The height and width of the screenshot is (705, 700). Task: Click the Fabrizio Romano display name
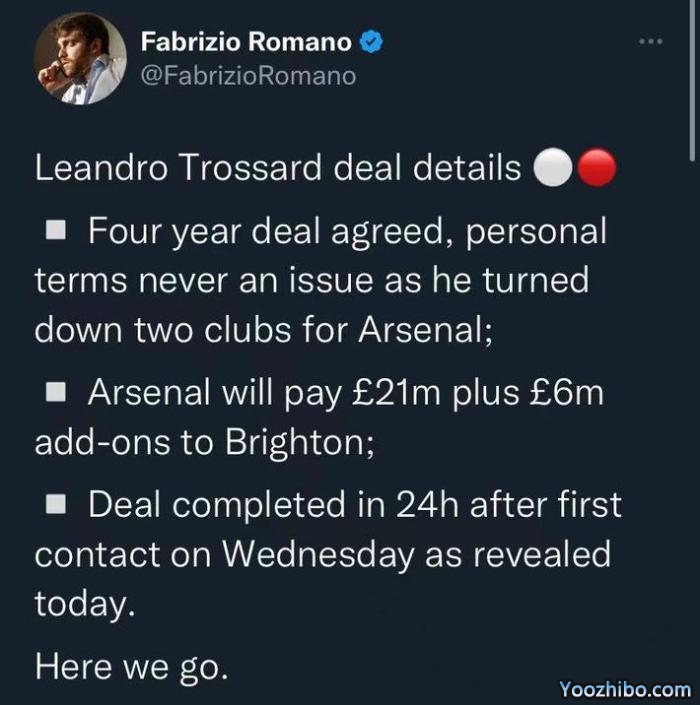click(245, 42)
